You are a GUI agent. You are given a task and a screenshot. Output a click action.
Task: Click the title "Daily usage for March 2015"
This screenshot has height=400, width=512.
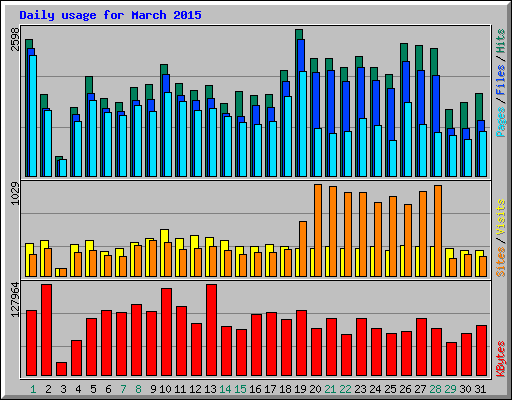coord(110,15)
